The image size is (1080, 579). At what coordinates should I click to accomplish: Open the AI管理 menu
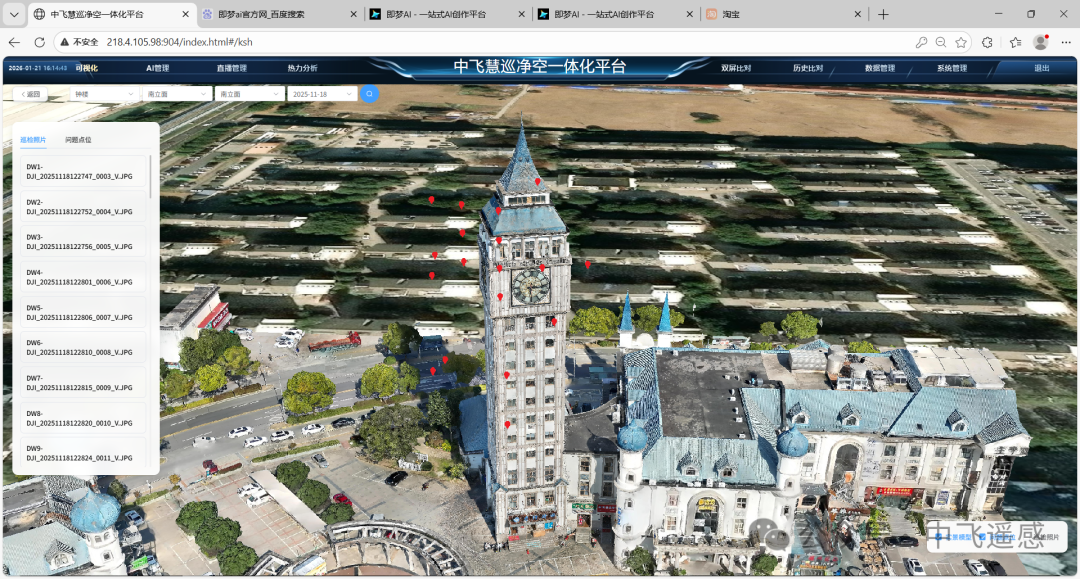click(158, 68)
